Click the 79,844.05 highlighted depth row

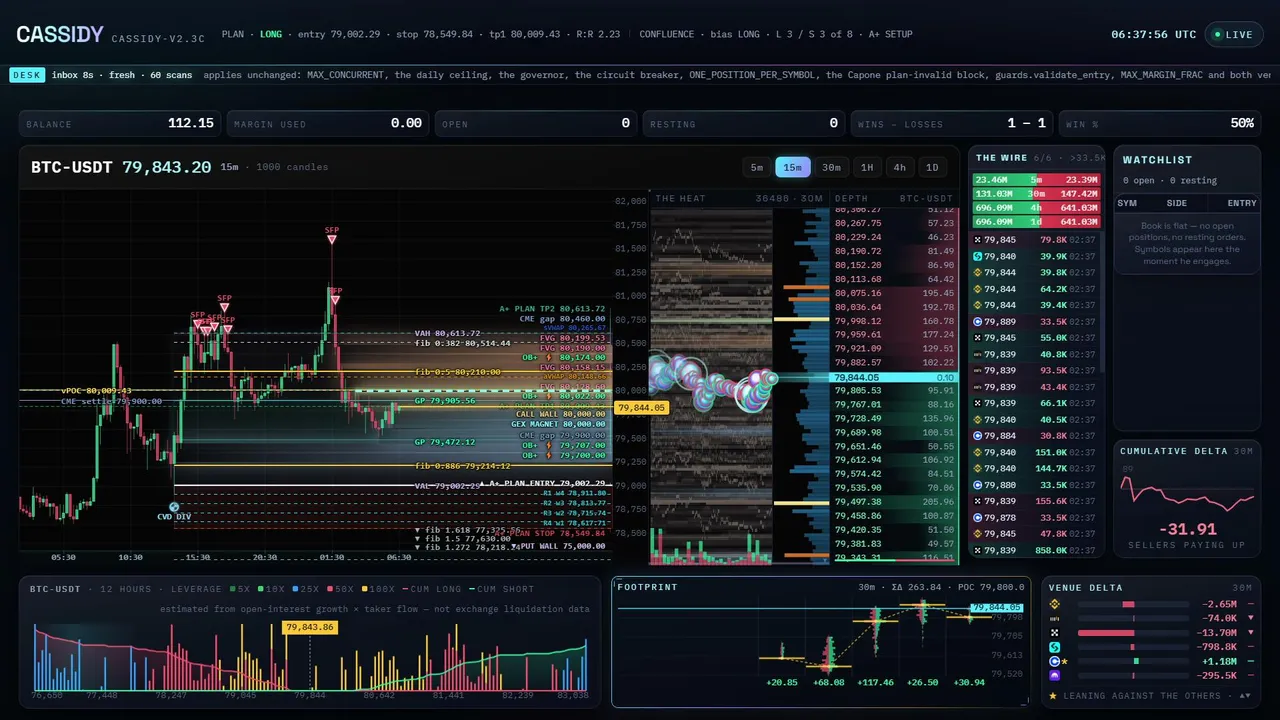[x=895, y=377]
